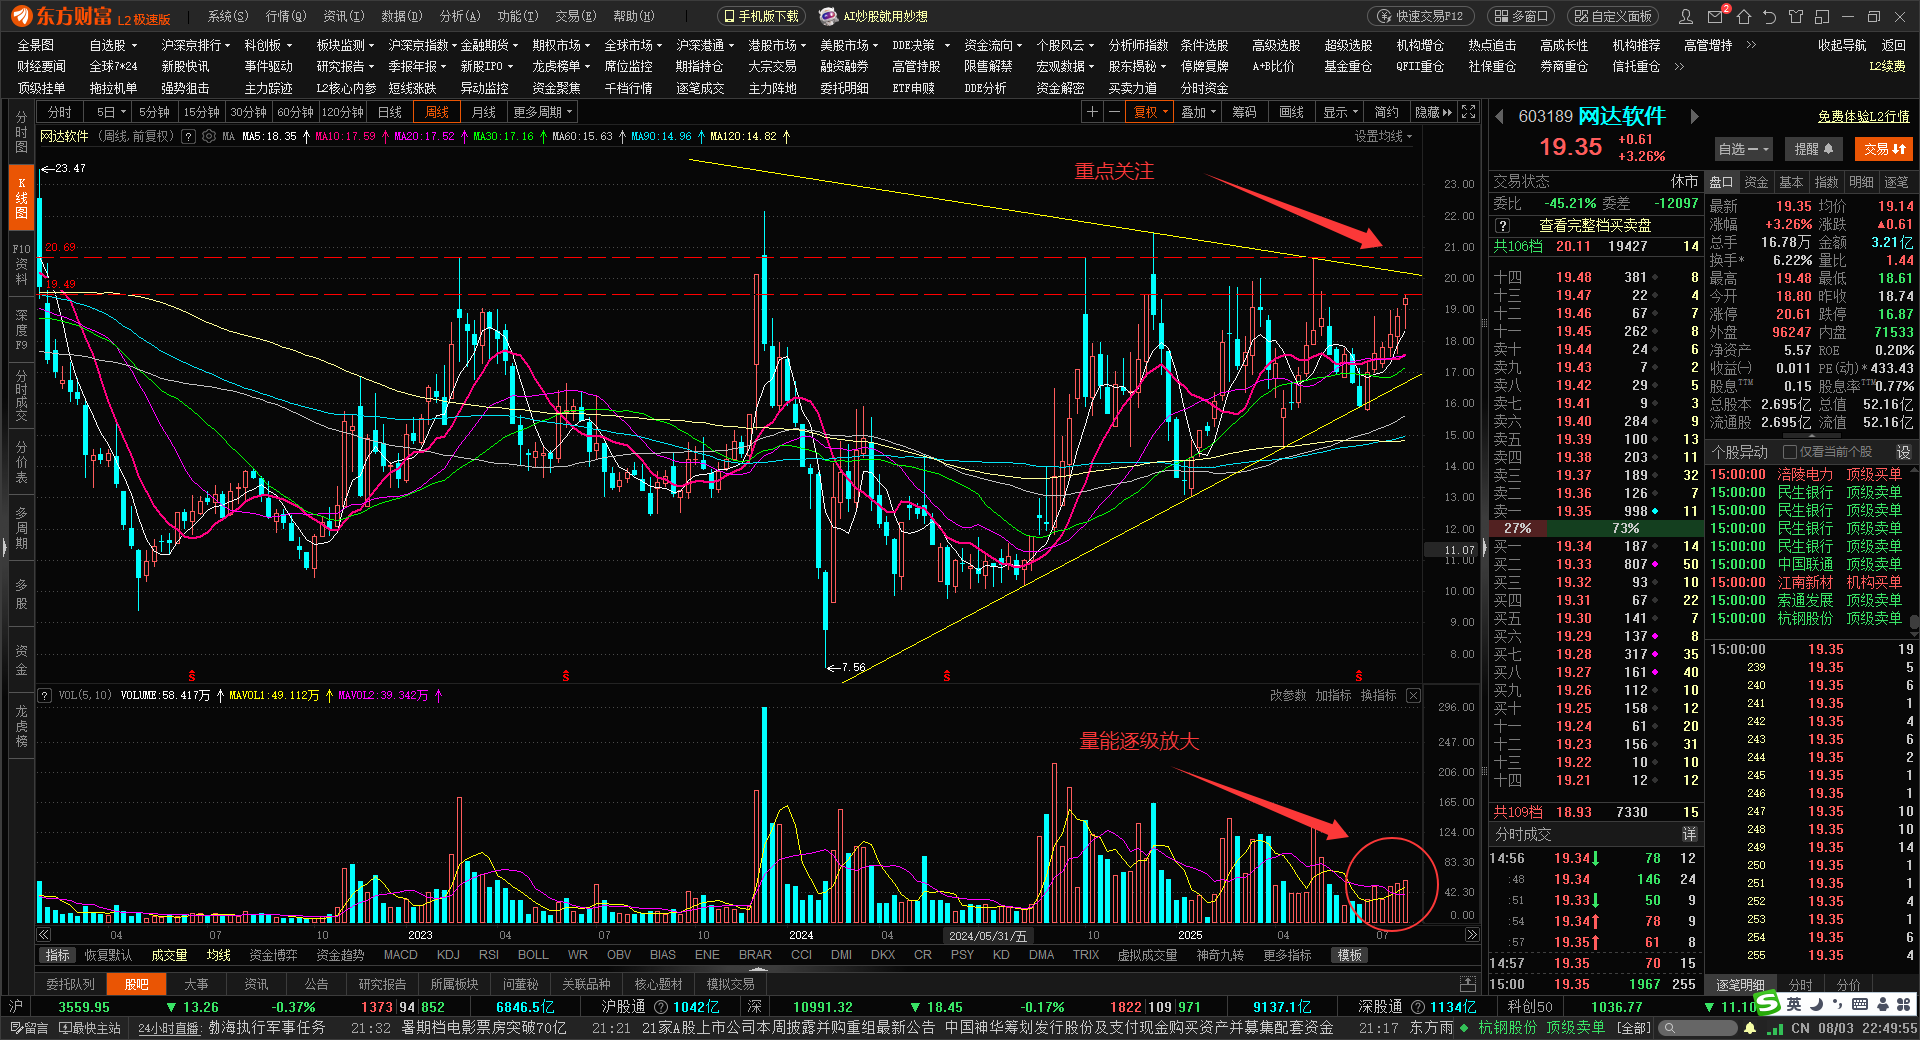1920x1040 pixels.
Task: Expand the 更多周期 dropdown
Action: (x=543, y=112)
